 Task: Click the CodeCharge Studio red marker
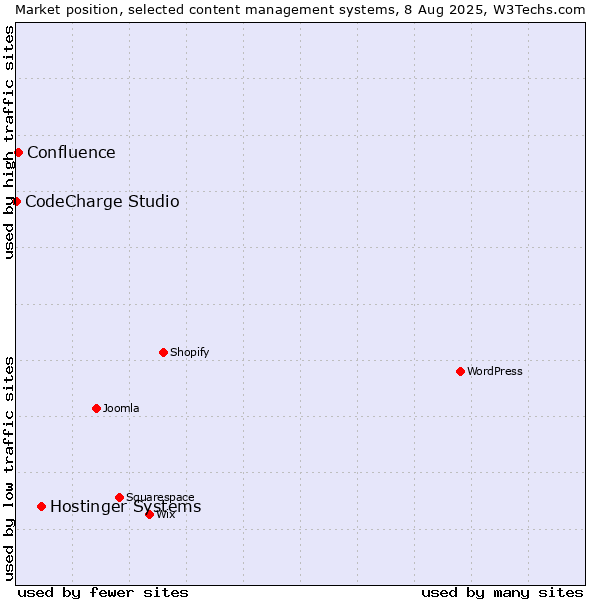pyautogui.click(x=16, y=202)
